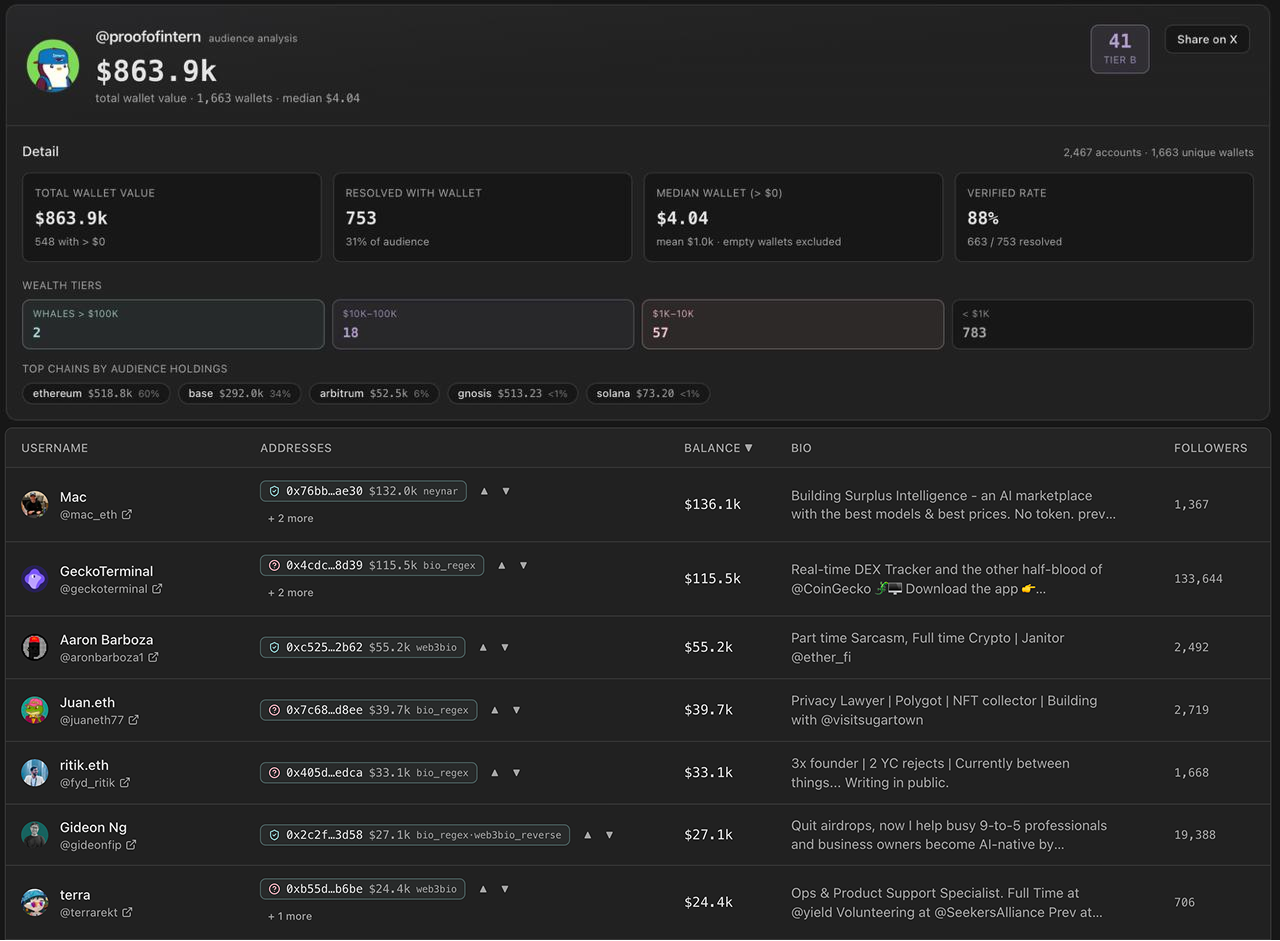Screen dimensions: 1280x941
Task: Click the down arrow in Juan.eth's address row
Action: (517, 710)
